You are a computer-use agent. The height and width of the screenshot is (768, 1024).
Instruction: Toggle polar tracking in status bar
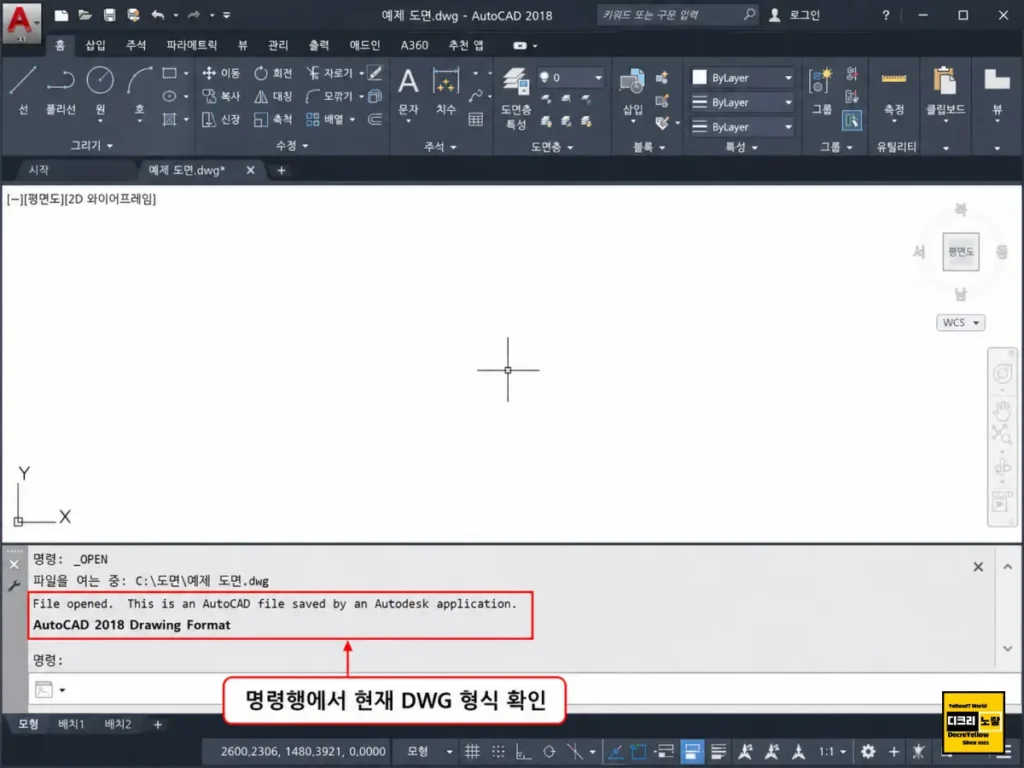pos(549,752)
